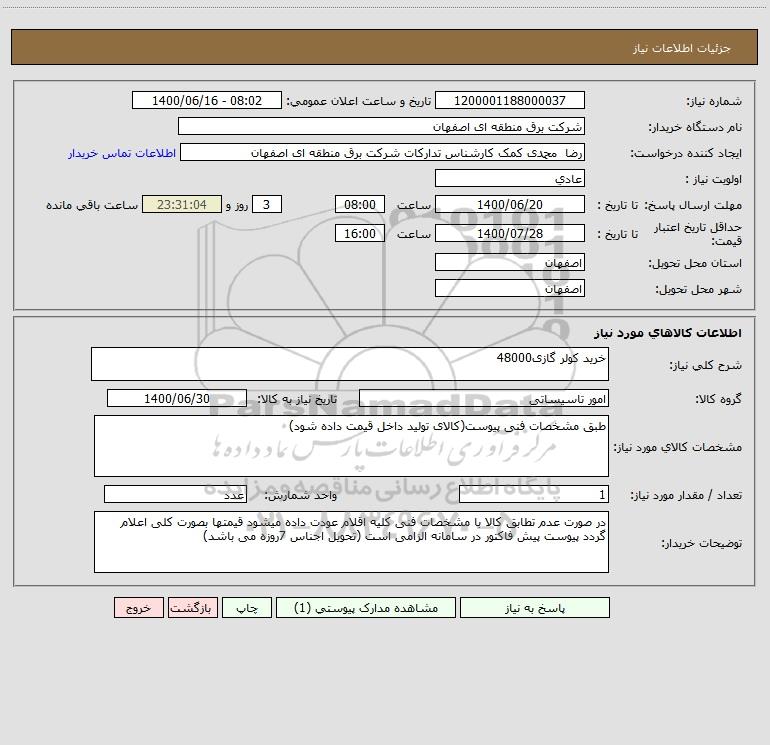Viewport: 770px width, 745px height.
Task: Click response deadline date field 1400/06/20
Action: [x=510, y=204]
